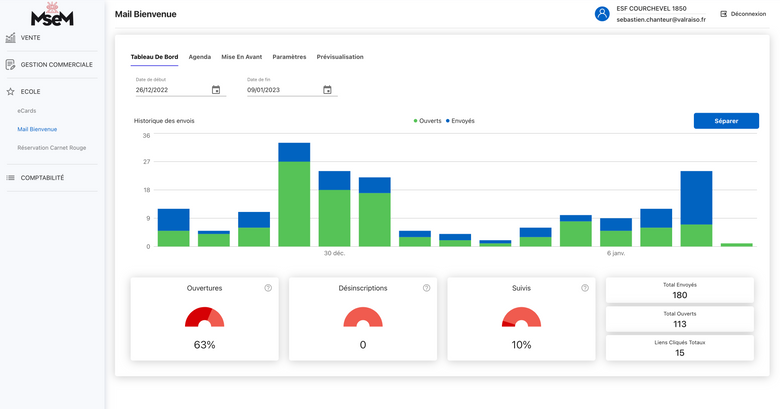780x409 pixels.
Task: Click the user avatar icon
Action: click(602, 14)
